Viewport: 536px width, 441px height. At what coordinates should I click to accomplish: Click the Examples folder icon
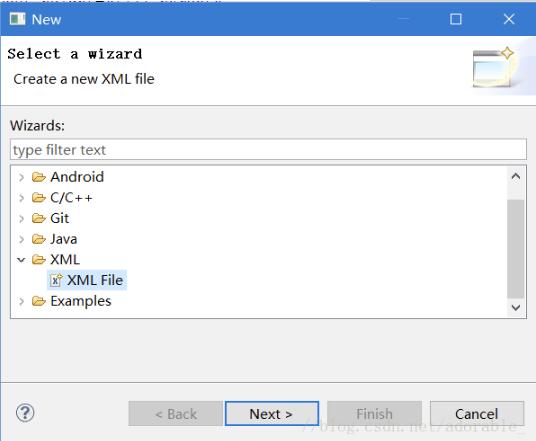39,301
